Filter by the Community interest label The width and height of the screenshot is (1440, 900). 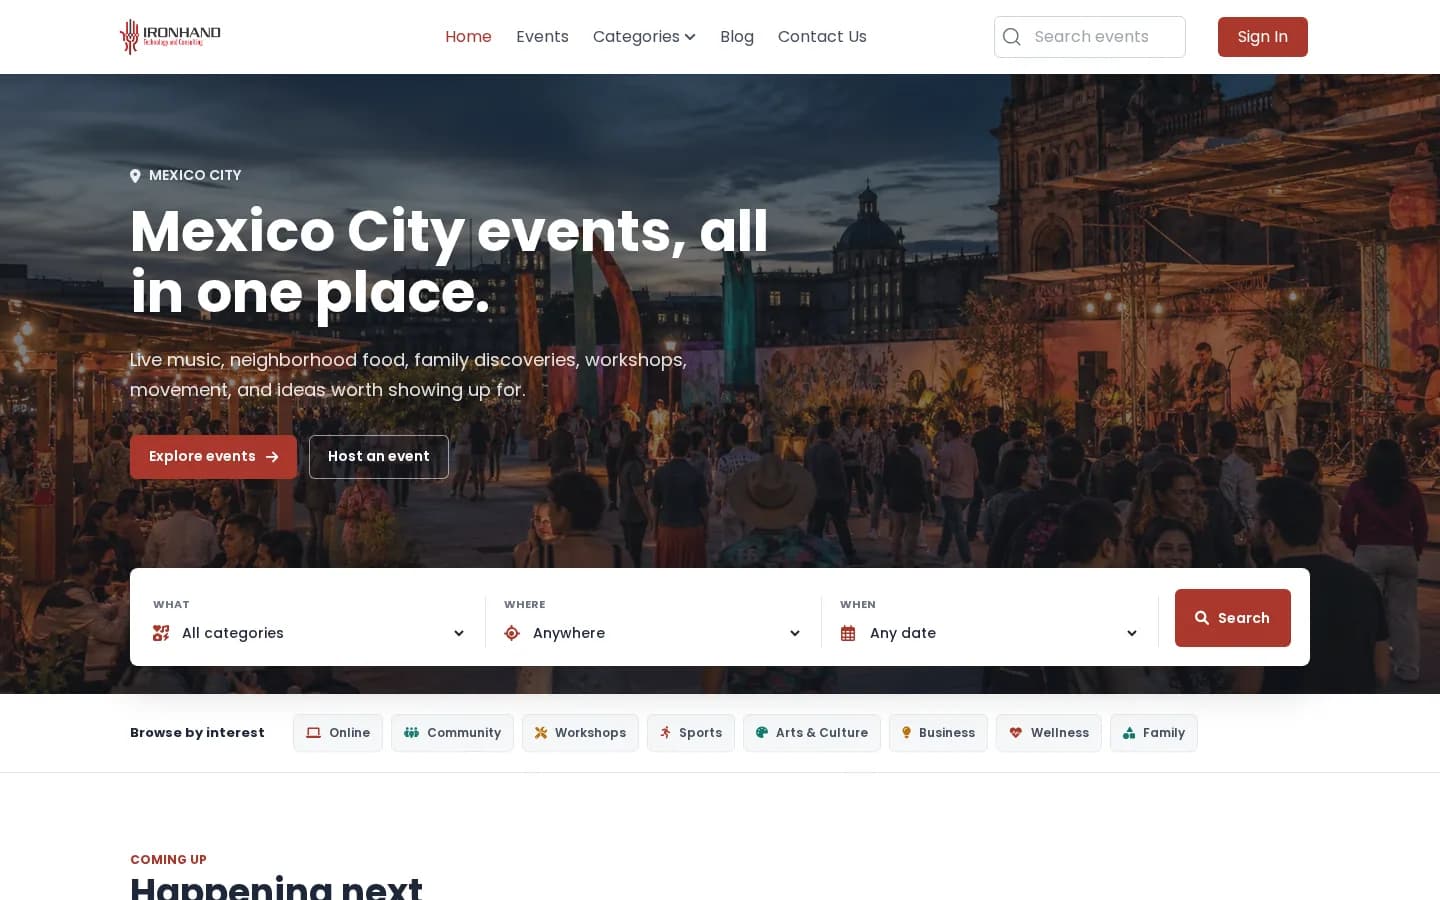pyautogui.click(x=464, y=733)
